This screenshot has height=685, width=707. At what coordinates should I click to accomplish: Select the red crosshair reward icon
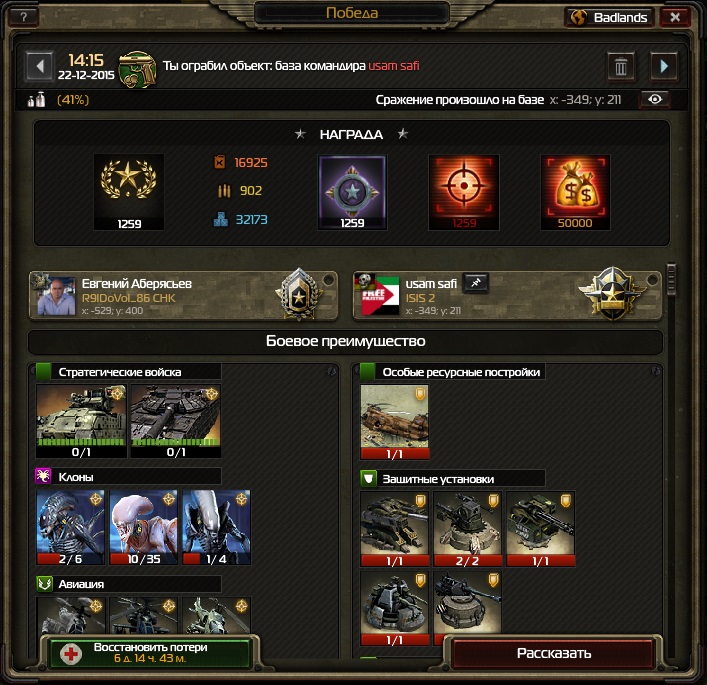(x=464, y=192)
